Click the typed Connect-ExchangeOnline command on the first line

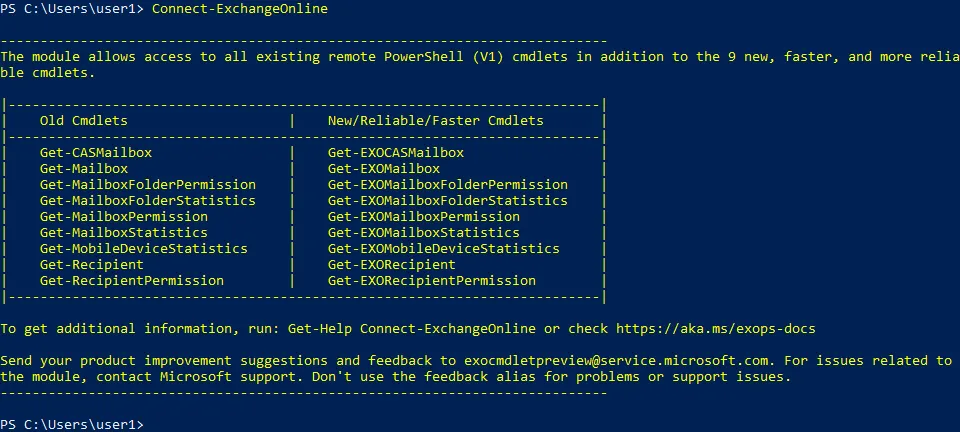240,9
